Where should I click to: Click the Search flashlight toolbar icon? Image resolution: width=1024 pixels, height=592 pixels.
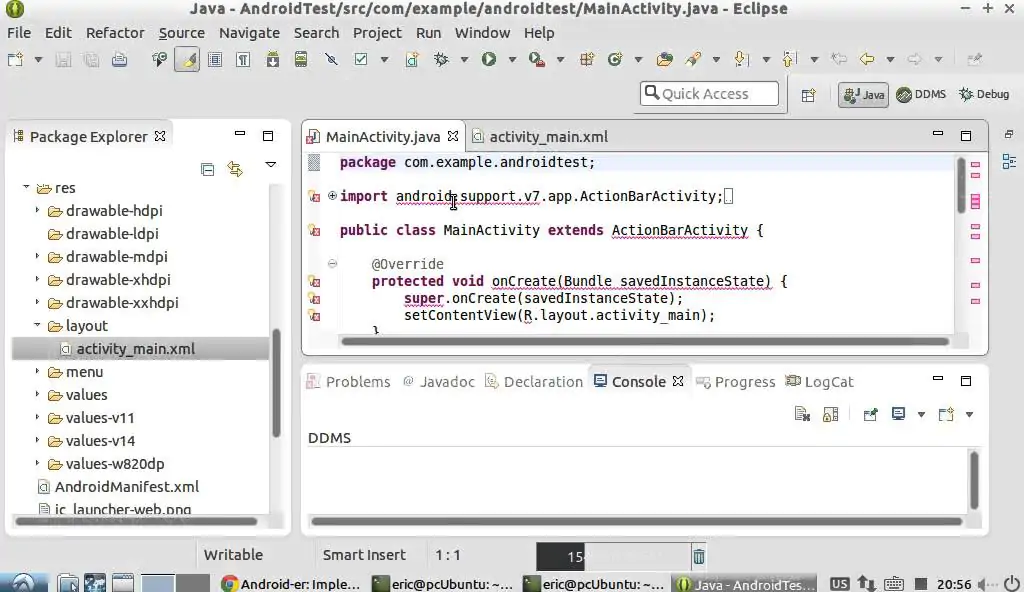pos(693,59)
